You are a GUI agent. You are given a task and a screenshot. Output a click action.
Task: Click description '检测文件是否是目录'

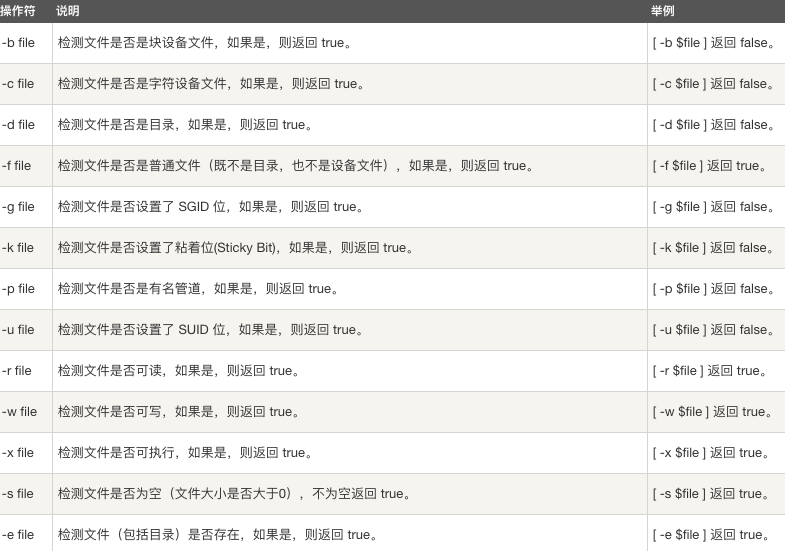pyautogui.click(x=186, y=125)
